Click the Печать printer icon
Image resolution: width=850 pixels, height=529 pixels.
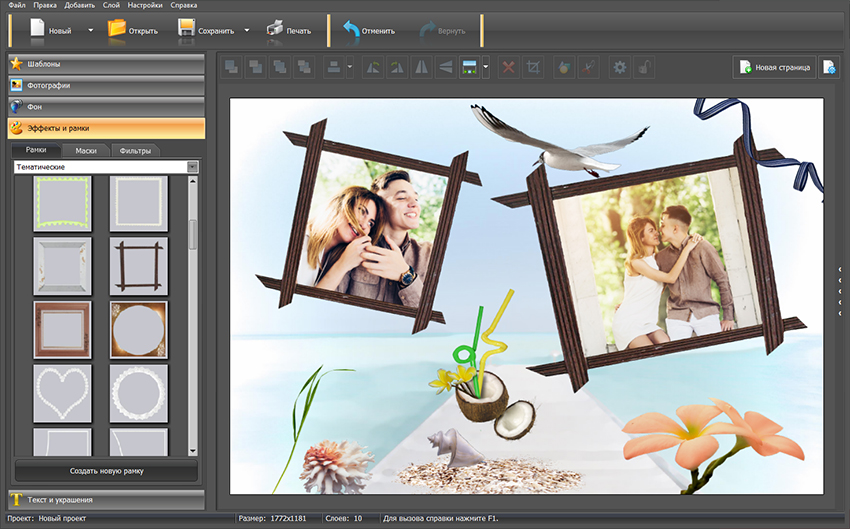(275, 29)
